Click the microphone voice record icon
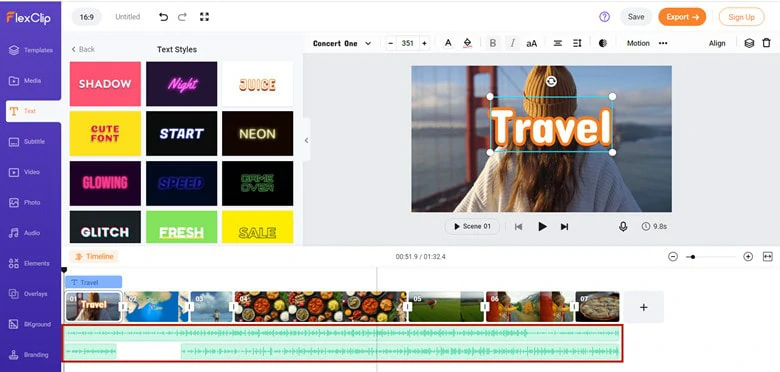The width and height of the screenshot is (780, 372). tap(623, 226)
